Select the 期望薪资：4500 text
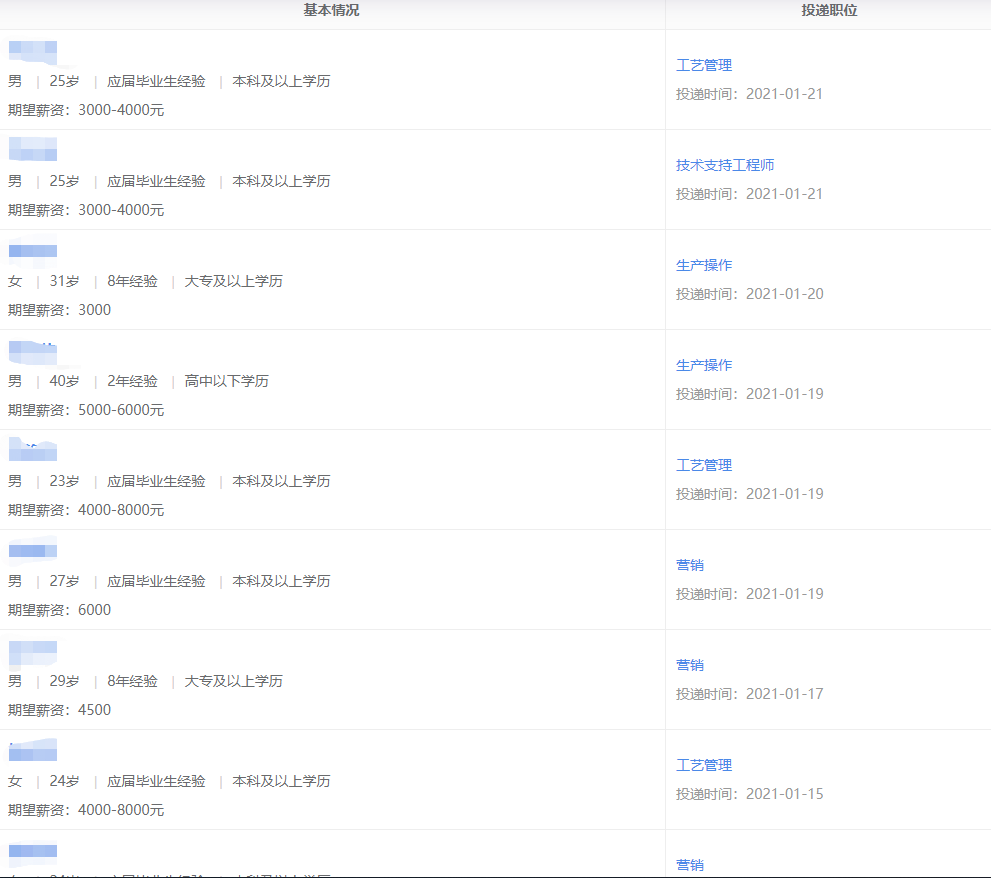 click(59, 710)
